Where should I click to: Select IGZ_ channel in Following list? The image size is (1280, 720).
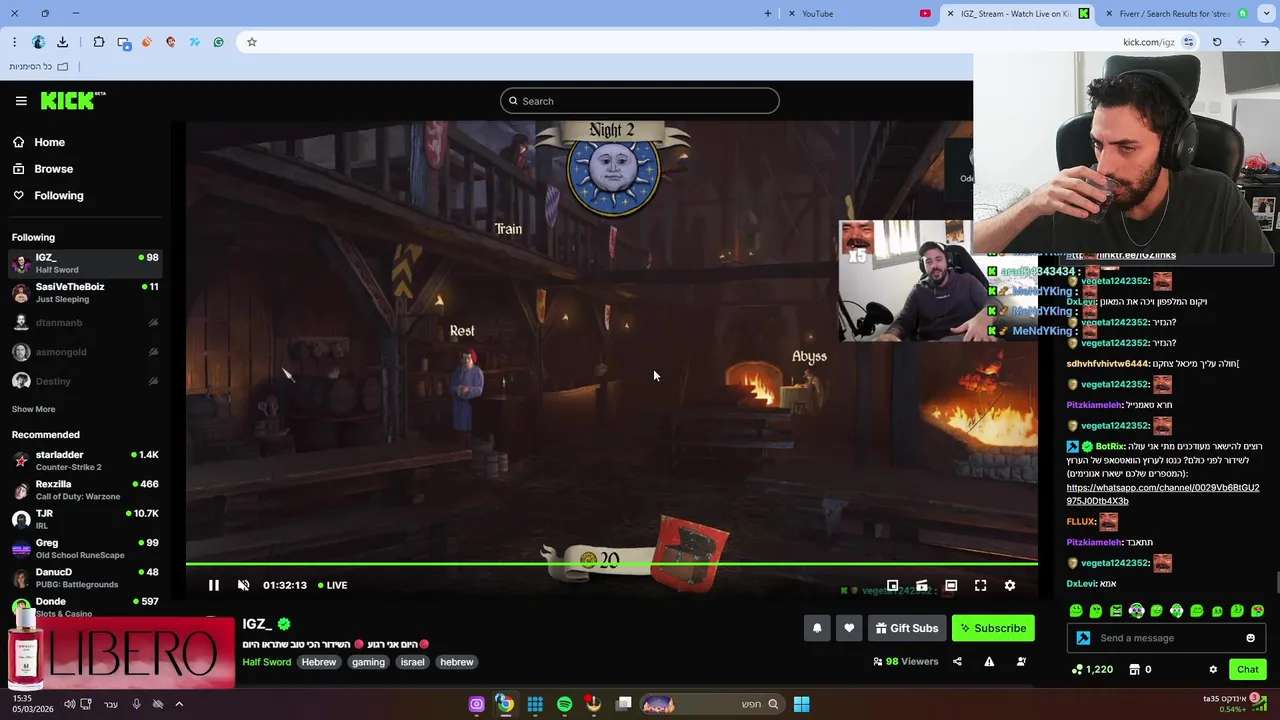pos(85,263)
